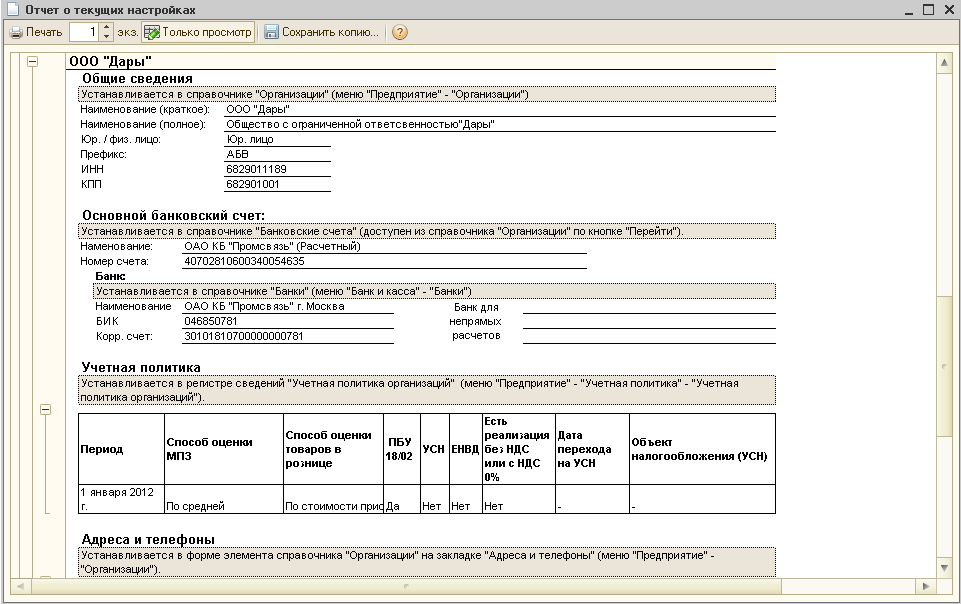Click the horizontal scrollbar thumb
The width and height of the screenshot is (961, 604).
click(406, 586)
